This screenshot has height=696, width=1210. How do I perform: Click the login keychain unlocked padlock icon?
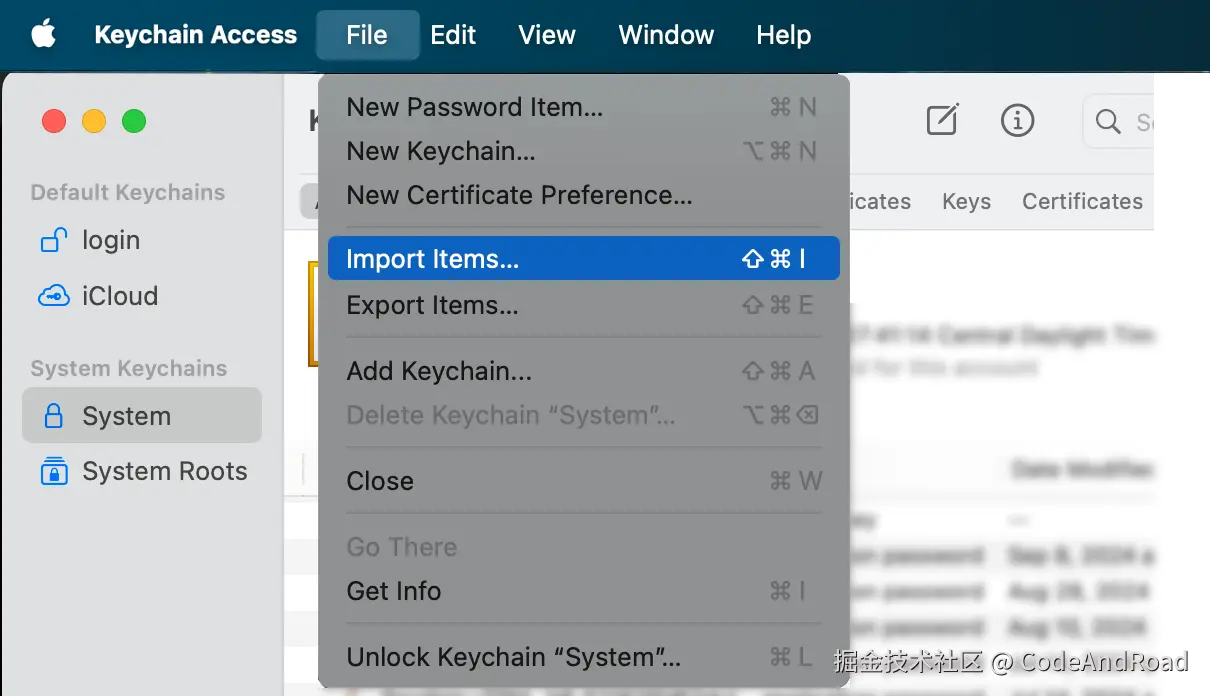(53, 241)
